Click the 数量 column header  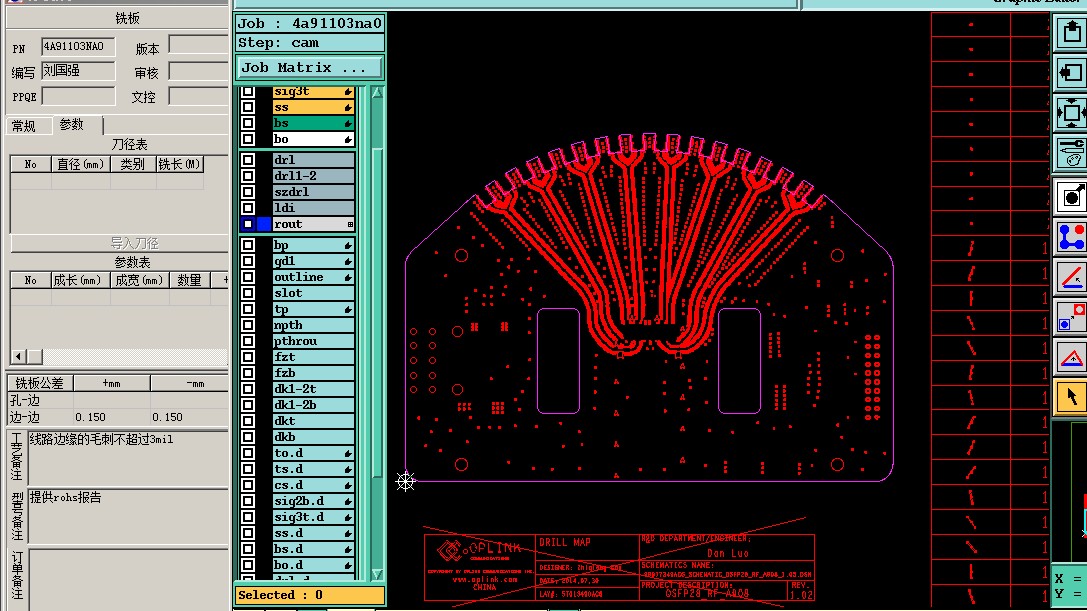(x=189, y=280)
